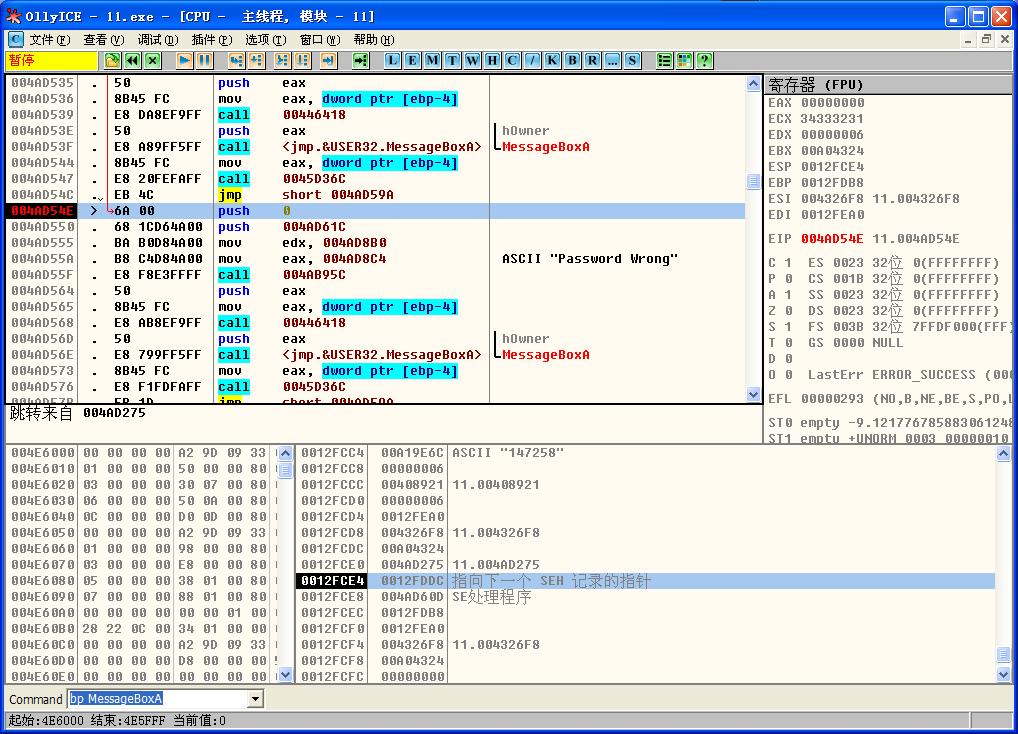Open Threads window with T button
1018x734 pixels.
pos(453,61)
